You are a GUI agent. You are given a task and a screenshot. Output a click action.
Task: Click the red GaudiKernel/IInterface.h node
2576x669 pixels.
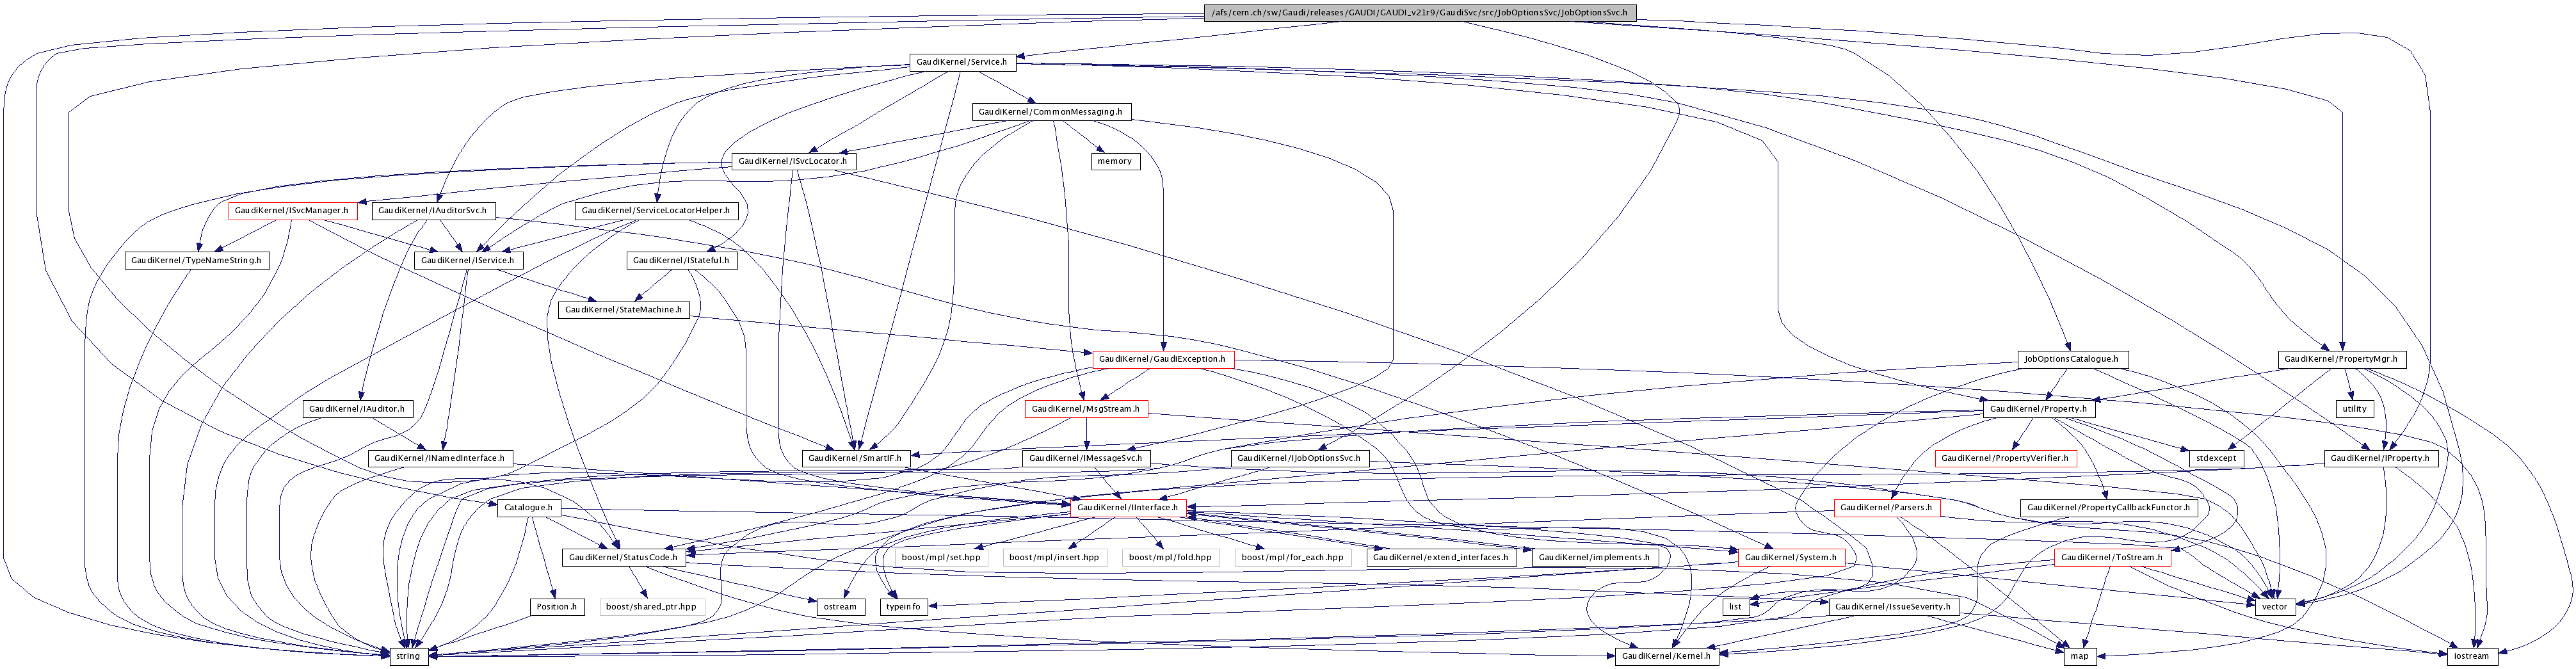(1127, 508)
